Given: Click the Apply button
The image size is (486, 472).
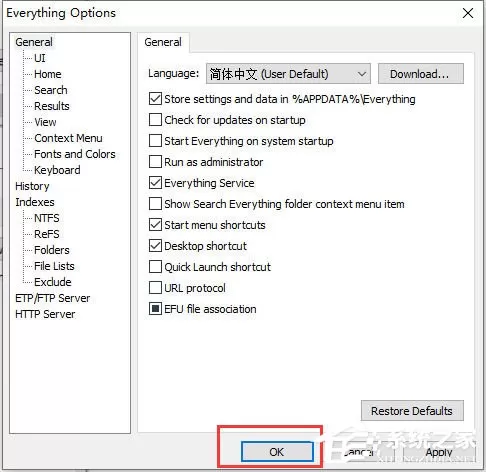Looking at the screenshot, I should [x=439, y=452].
